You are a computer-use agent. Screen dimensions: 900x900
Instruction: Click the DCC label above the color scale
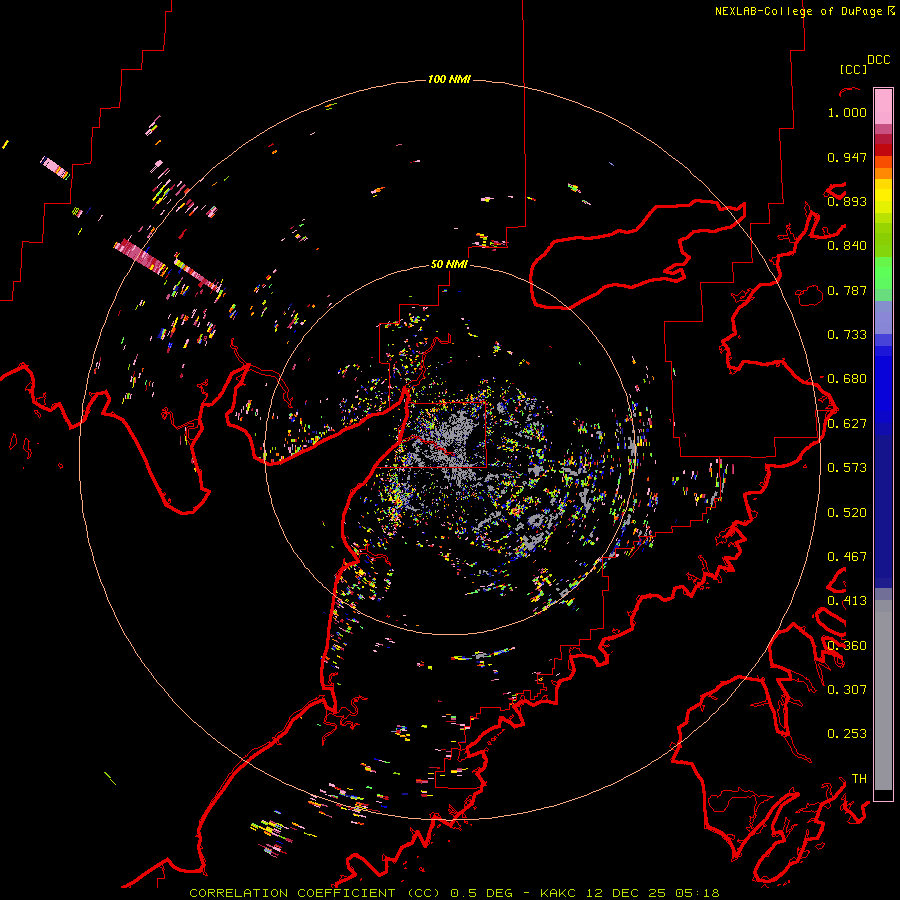point(878,60)
